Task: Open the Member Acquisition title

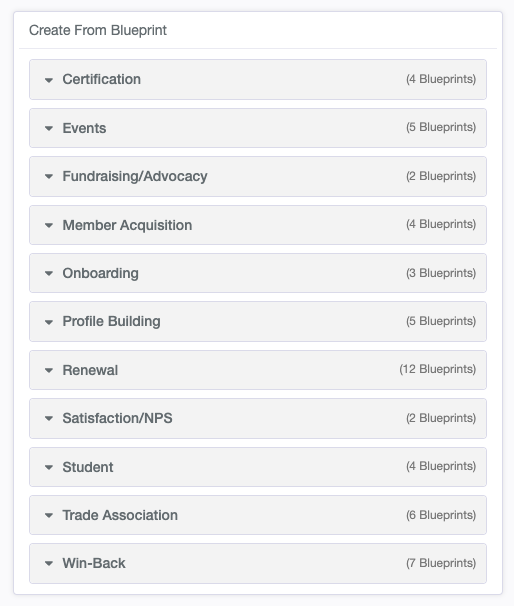Action: pos(127,225)
